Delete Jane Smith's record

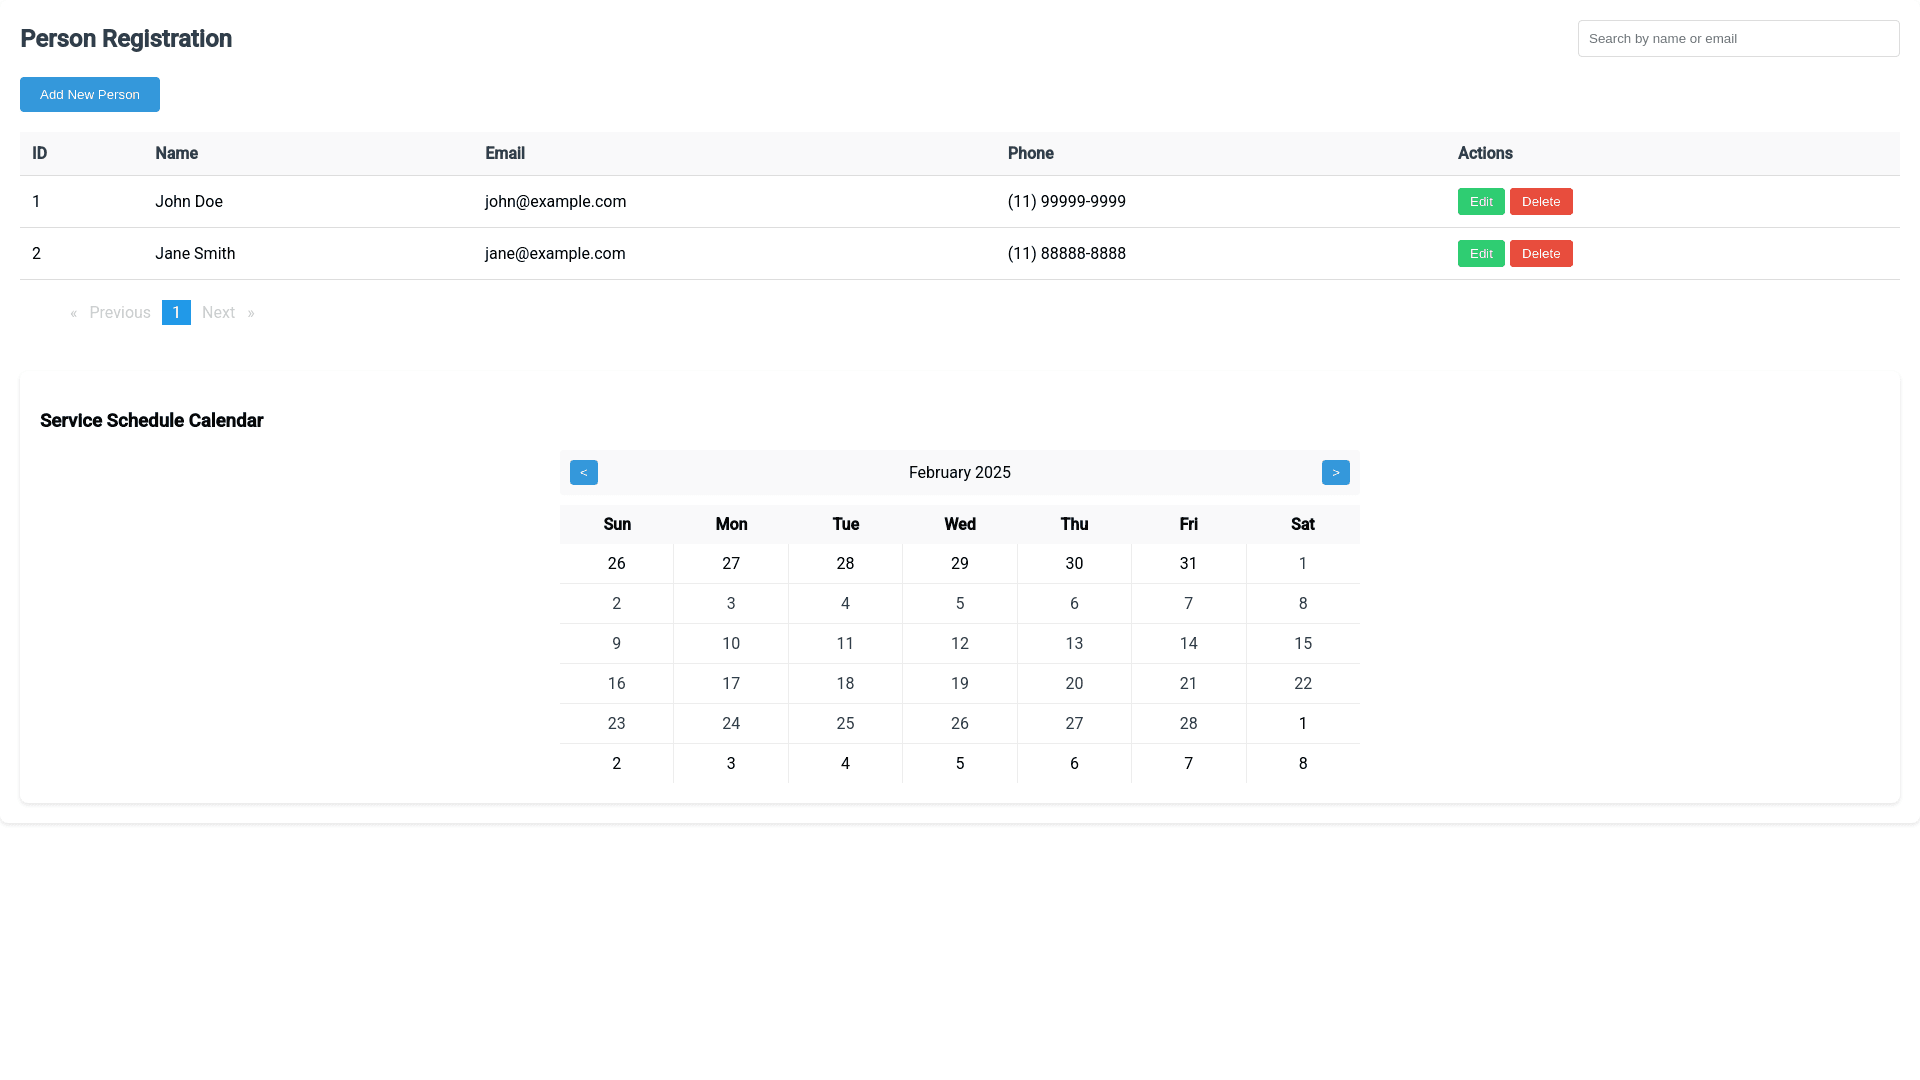click(x=1540, y=254)
